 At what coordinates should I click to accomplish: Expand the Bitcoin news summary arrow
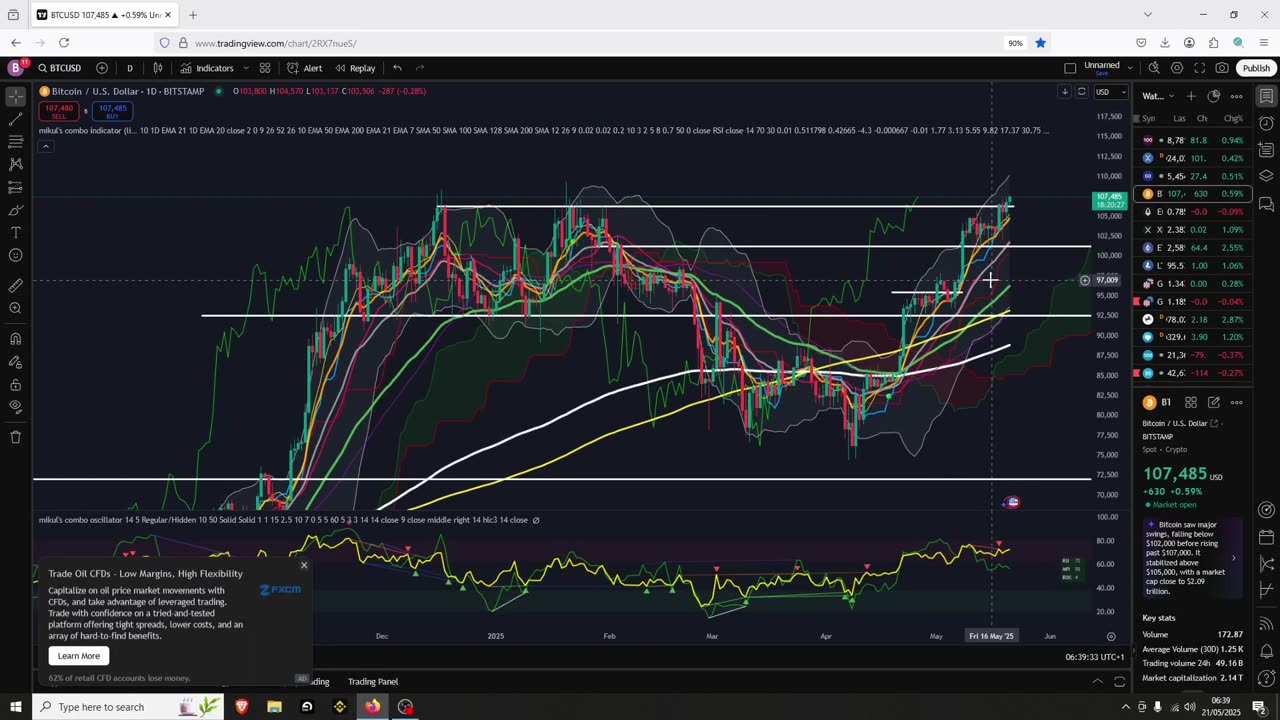click(1233, 558)
